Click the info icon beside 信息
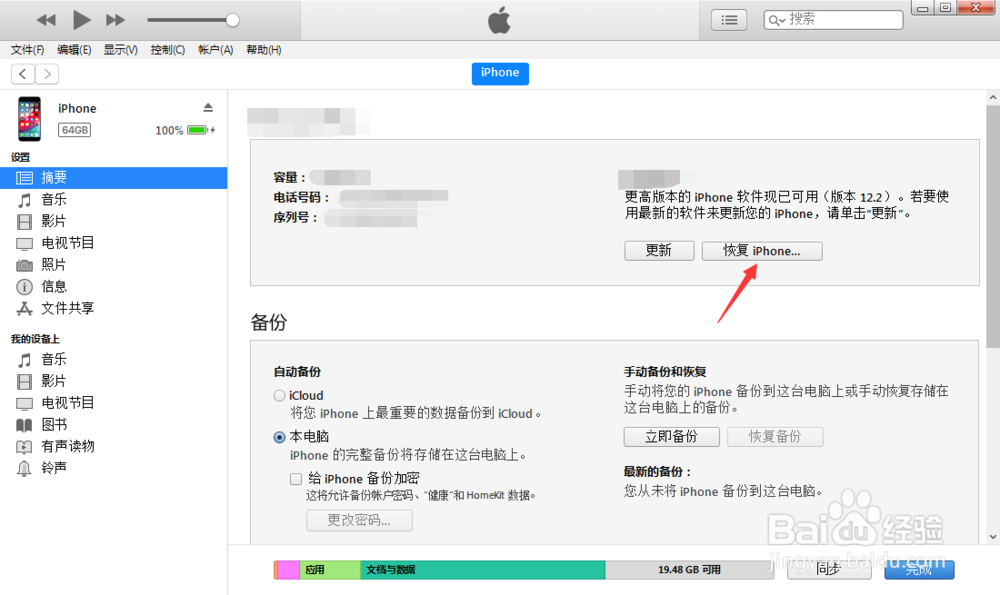1000x595 pixels. (24, 287)
